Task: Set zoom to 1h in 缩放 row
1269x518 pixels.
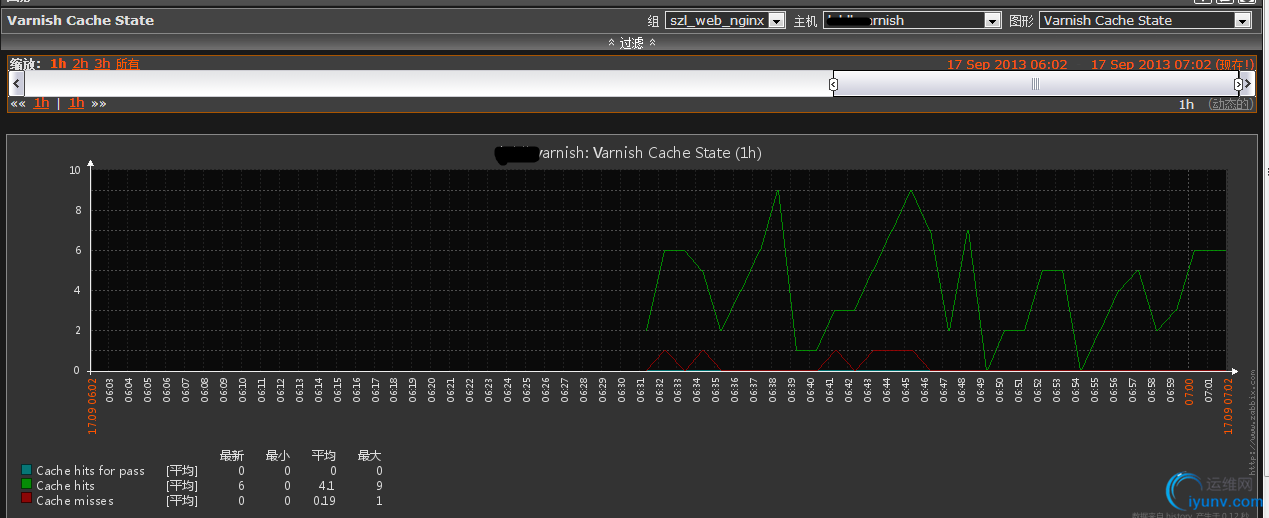Action: coord(58,63)
